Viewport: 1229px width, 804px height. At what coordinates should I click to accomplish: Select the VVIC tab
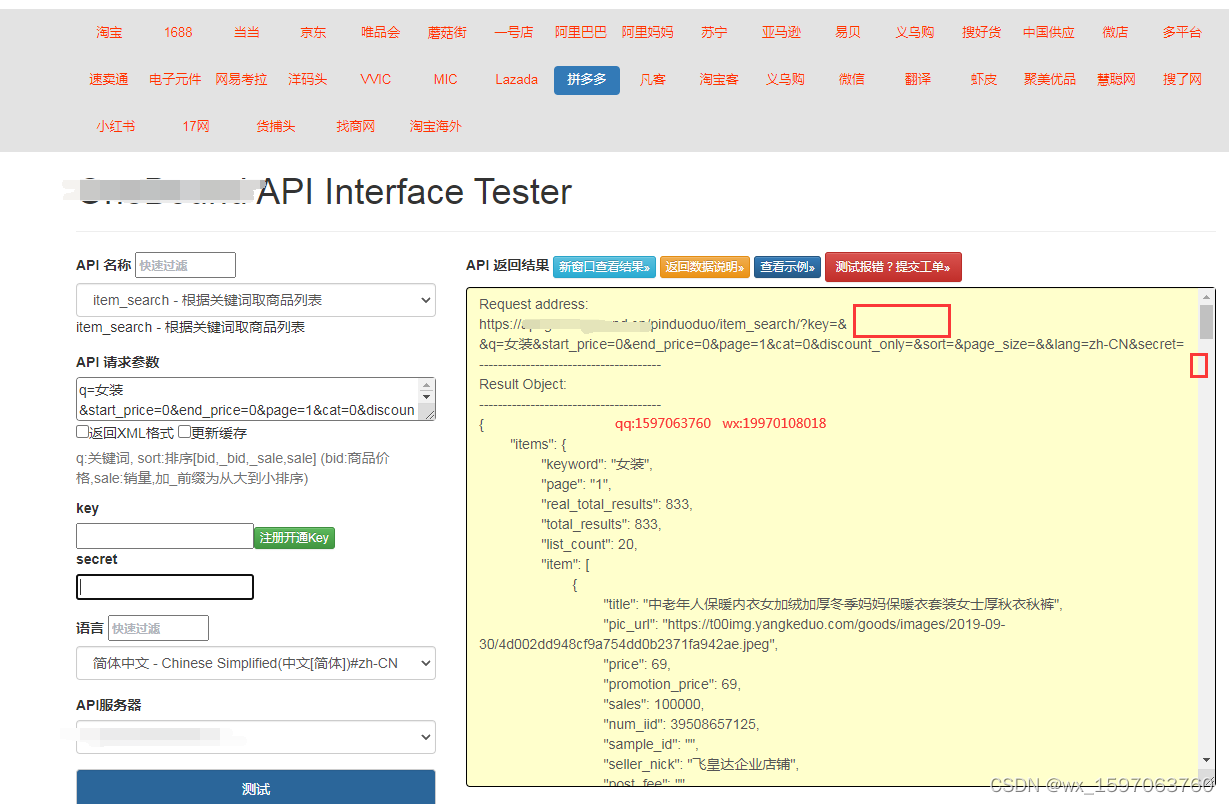click(x=376, y=79)
